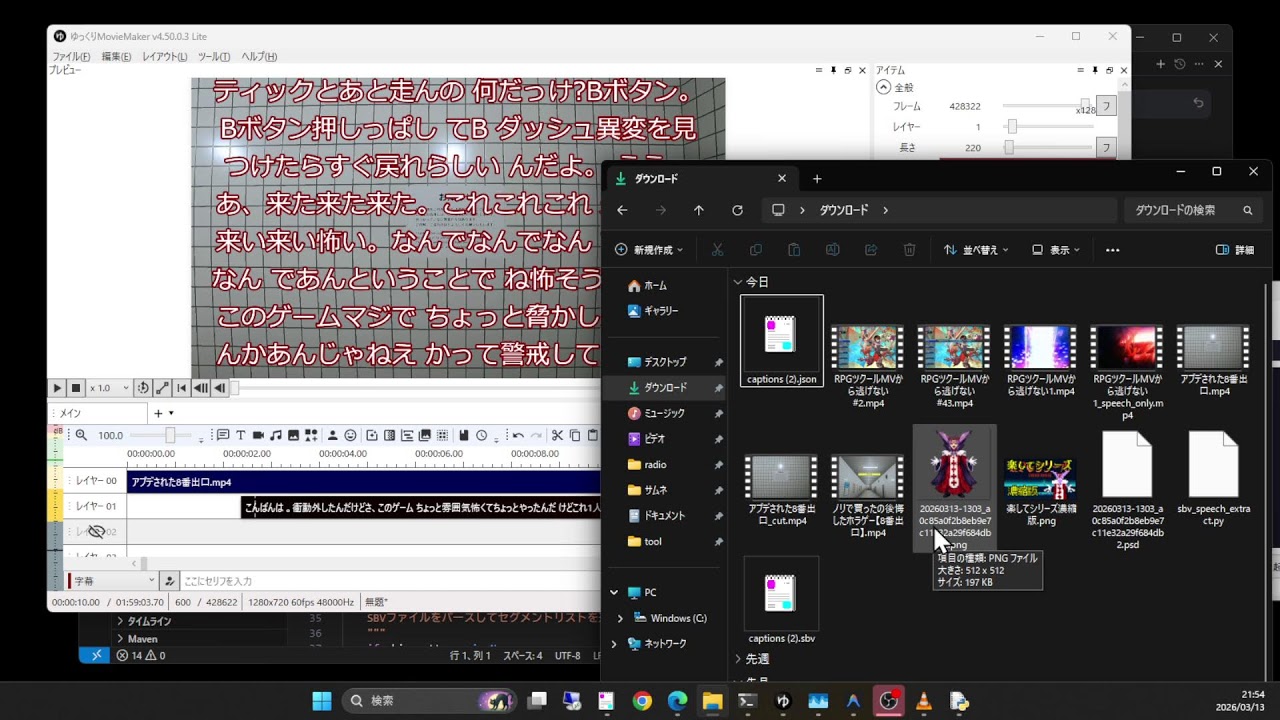Viewport: 1280px width, 720px height.
Task: Add a face/expression item with the smiley icon
Action: [x=350, y=435]
